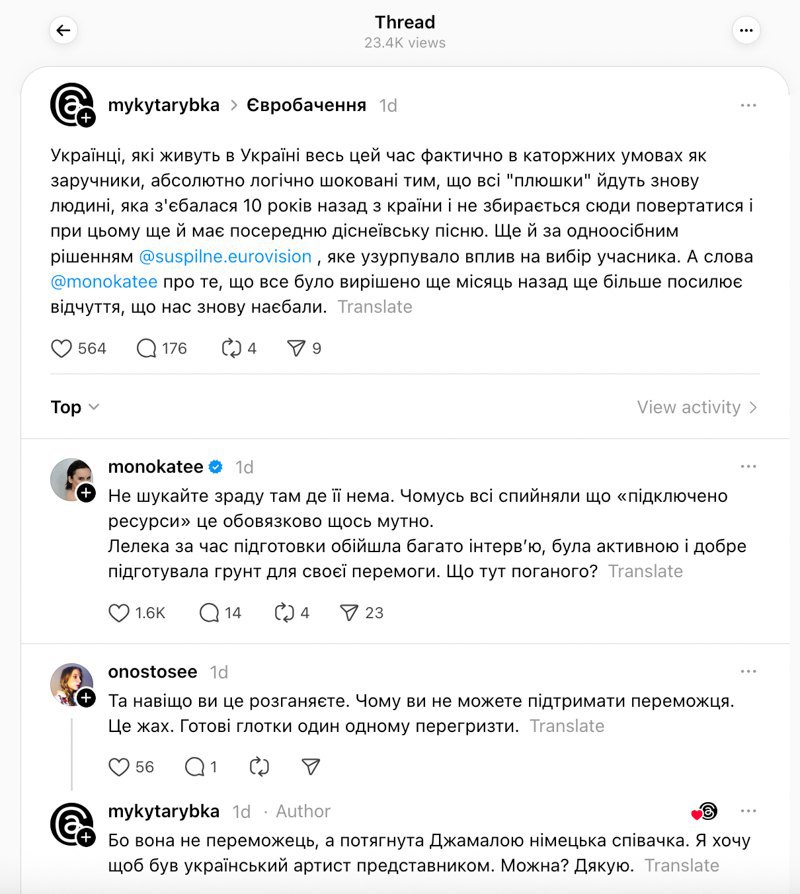
Task: Click monokatee's profile avatar
Action: (x=72, y=480)
